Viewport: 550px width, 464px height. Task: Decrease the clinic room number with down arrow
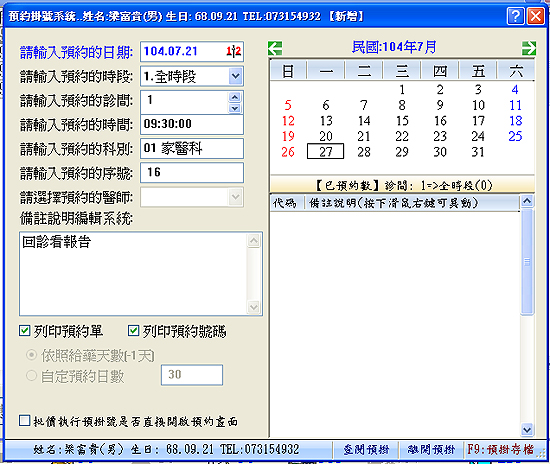[x=235, y=108]
